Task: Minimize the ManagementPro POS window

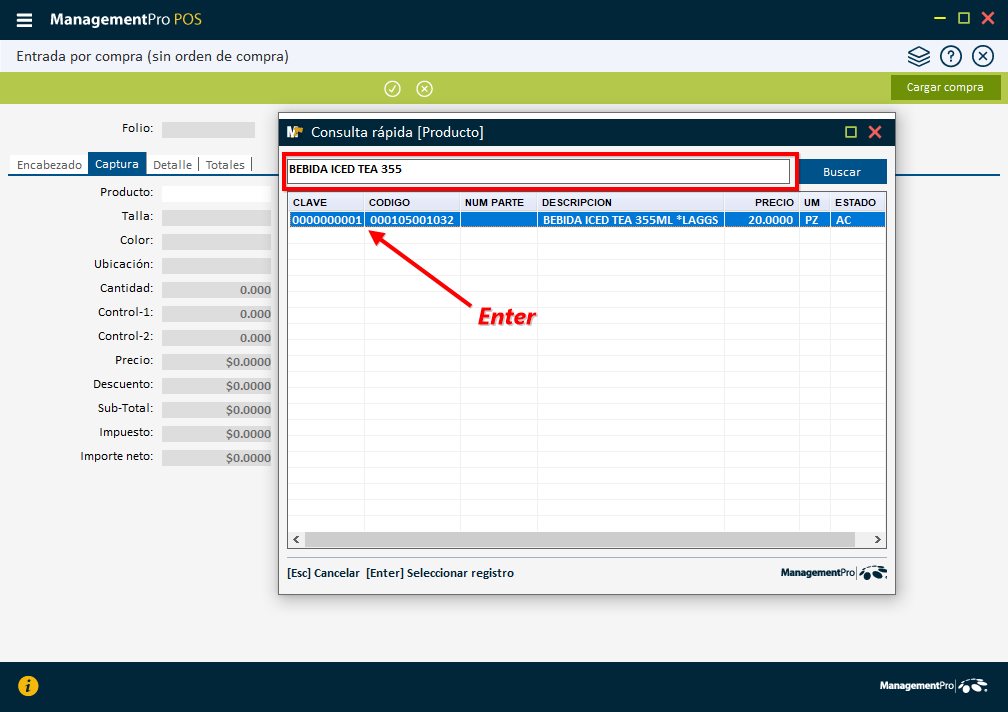Action: click(x=940, y=19)
